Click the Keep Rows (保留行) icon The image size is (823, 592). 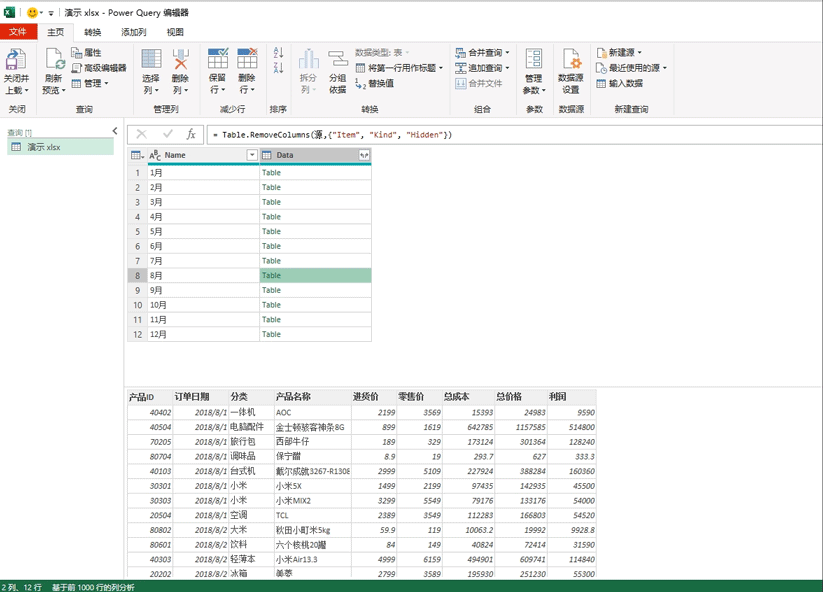coord(218,59)
